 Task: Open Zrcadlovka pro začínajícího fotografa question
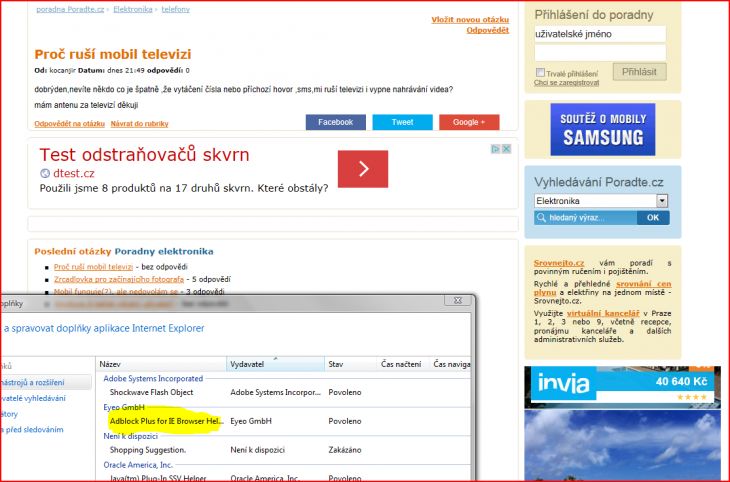pyautogui.click(x=119, y=279)
